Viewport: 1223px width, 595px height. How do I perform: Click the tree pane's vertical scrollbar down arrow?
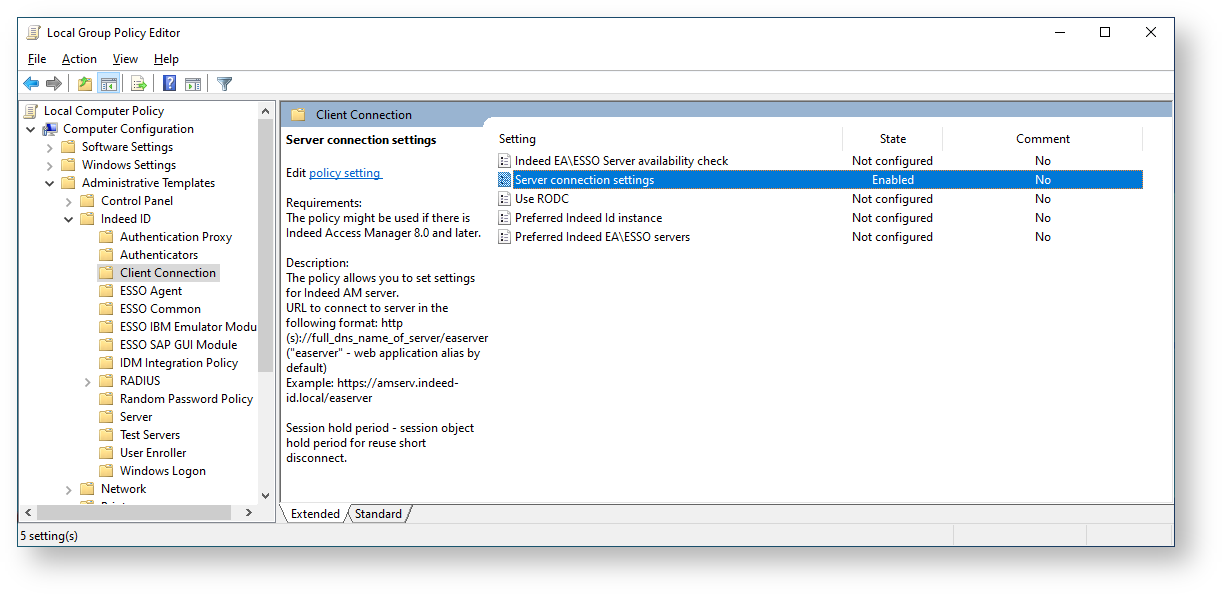pos(265,495)
